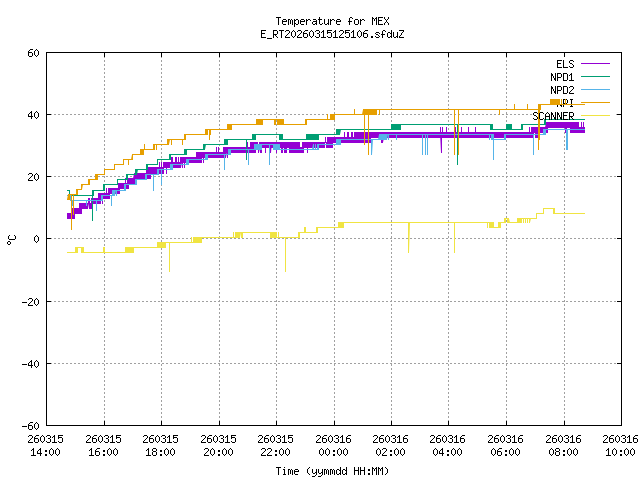The height and width of the screenshot is (480, 640).
Task: Select the NPD1 legend entry text
Action: pyautogui.click(x=561, y=77)
